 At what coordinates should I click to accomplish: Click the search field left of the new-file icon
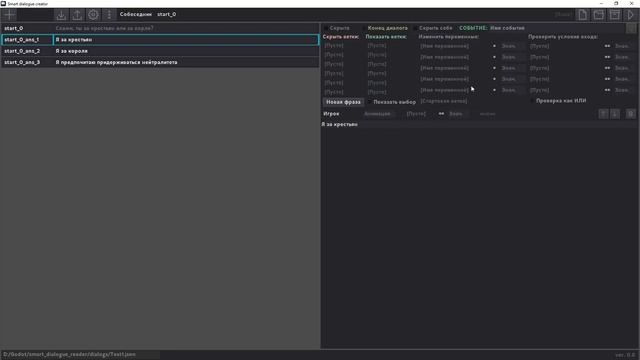coord(563,15)
